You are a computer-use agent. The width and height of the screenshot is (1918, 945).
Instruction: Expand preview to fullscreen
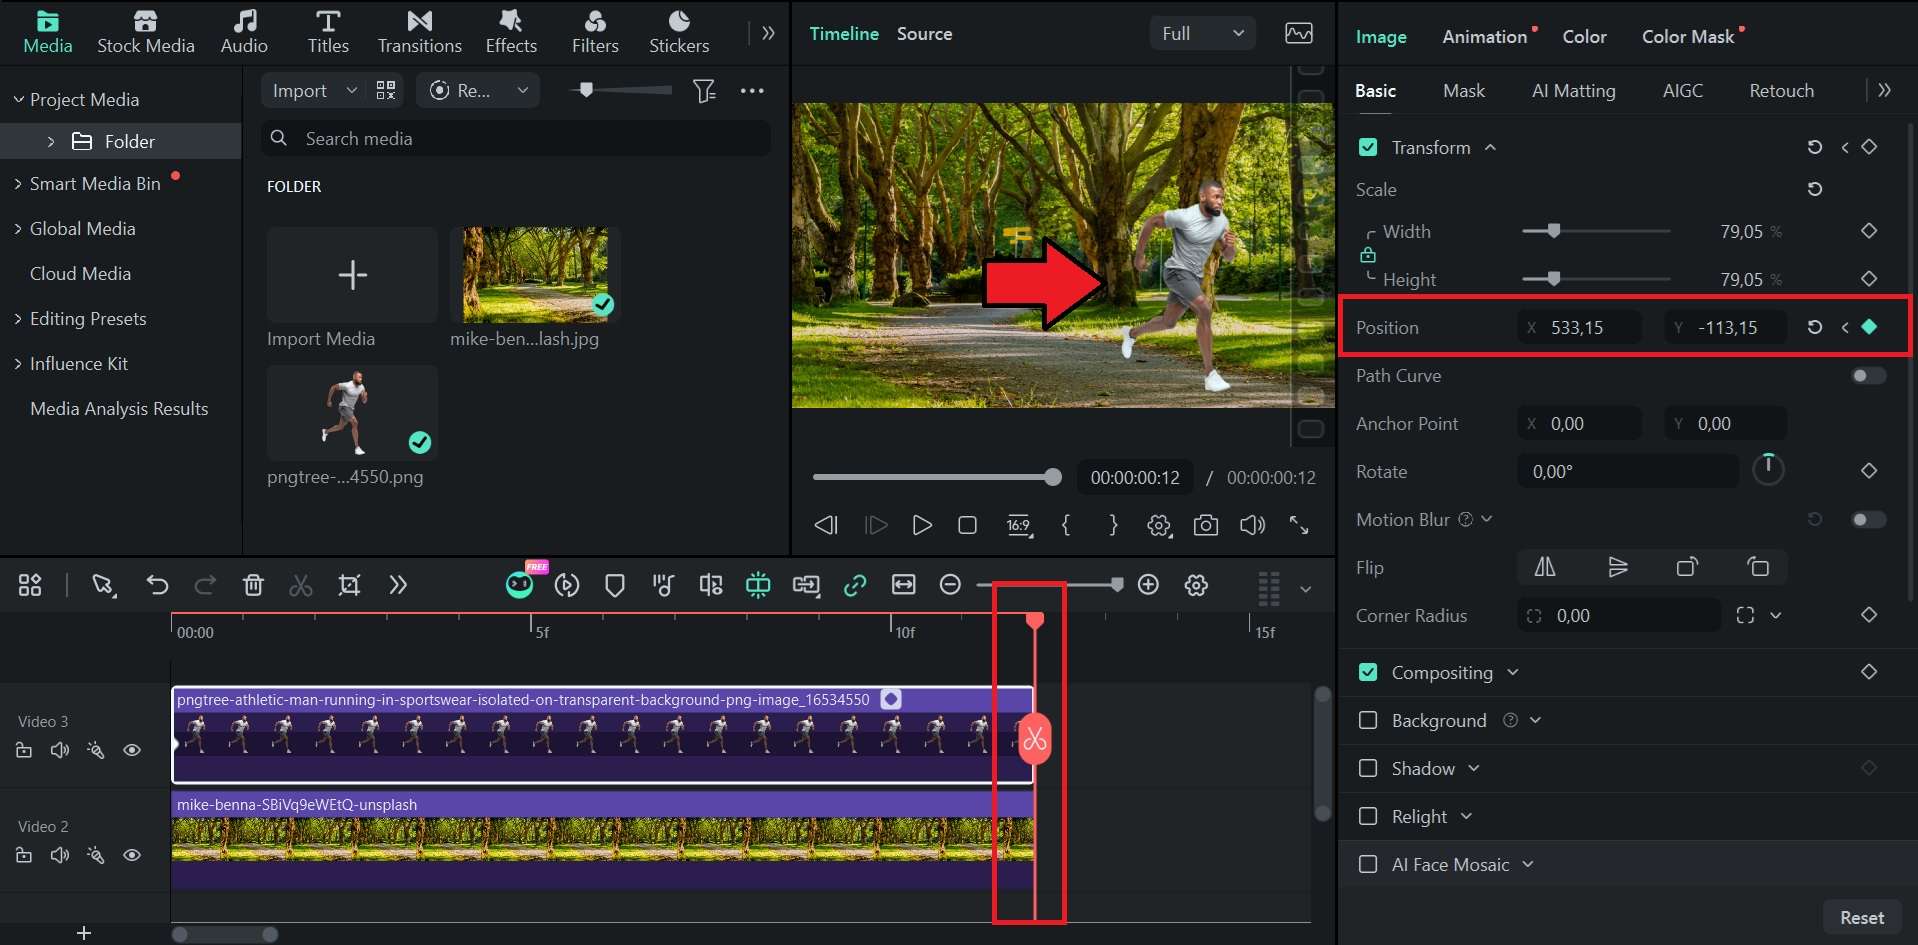(x=1299, y=525)
